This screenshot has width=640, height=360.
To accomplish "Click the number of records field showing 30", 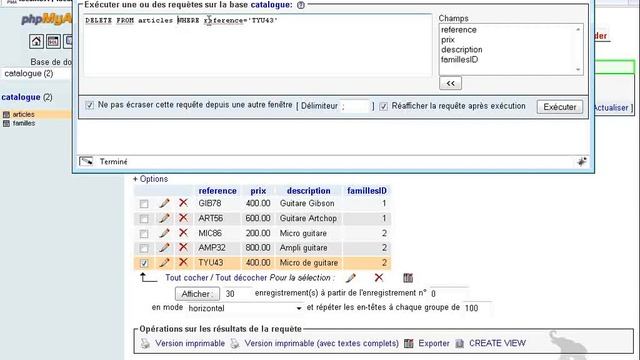I will click(237, 294).
